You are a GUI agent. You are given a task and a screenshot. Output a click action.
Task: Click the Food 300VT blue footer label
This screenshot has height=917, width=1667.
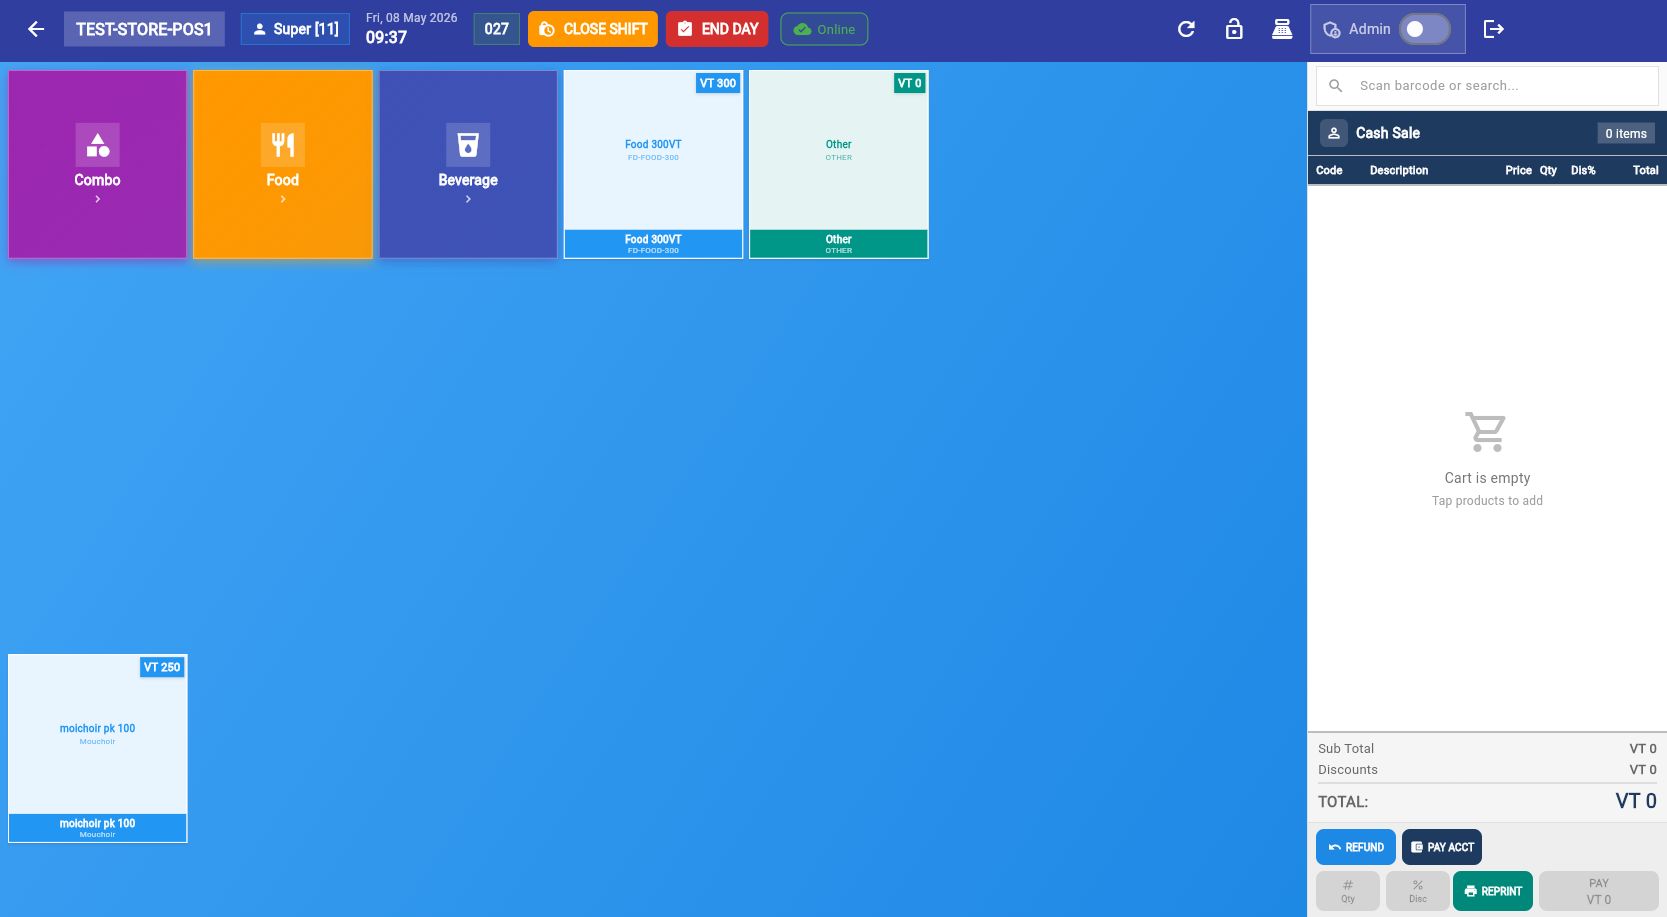click(653, 244)
